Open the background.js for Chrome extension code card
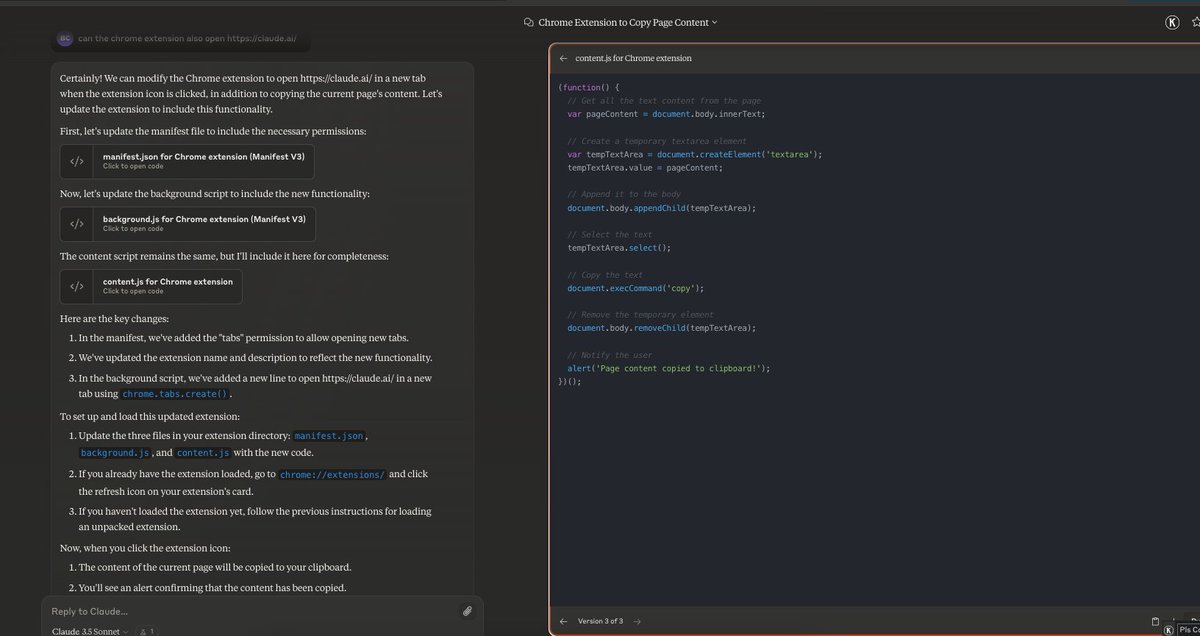Viewport: 1200px width, 636px height. (187, 223)
